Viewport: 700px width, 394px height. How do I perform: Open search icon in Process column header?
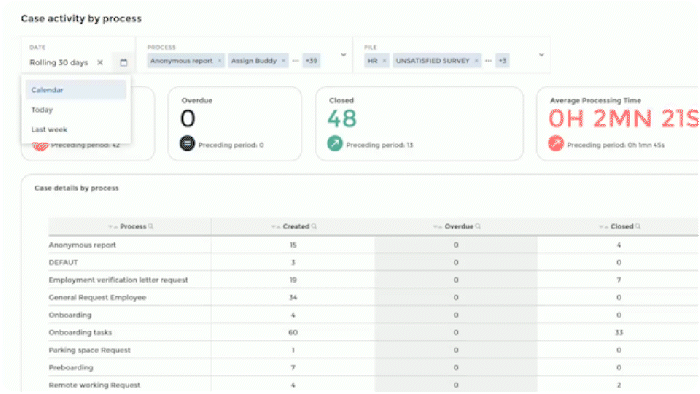click(x=151, y=226)
